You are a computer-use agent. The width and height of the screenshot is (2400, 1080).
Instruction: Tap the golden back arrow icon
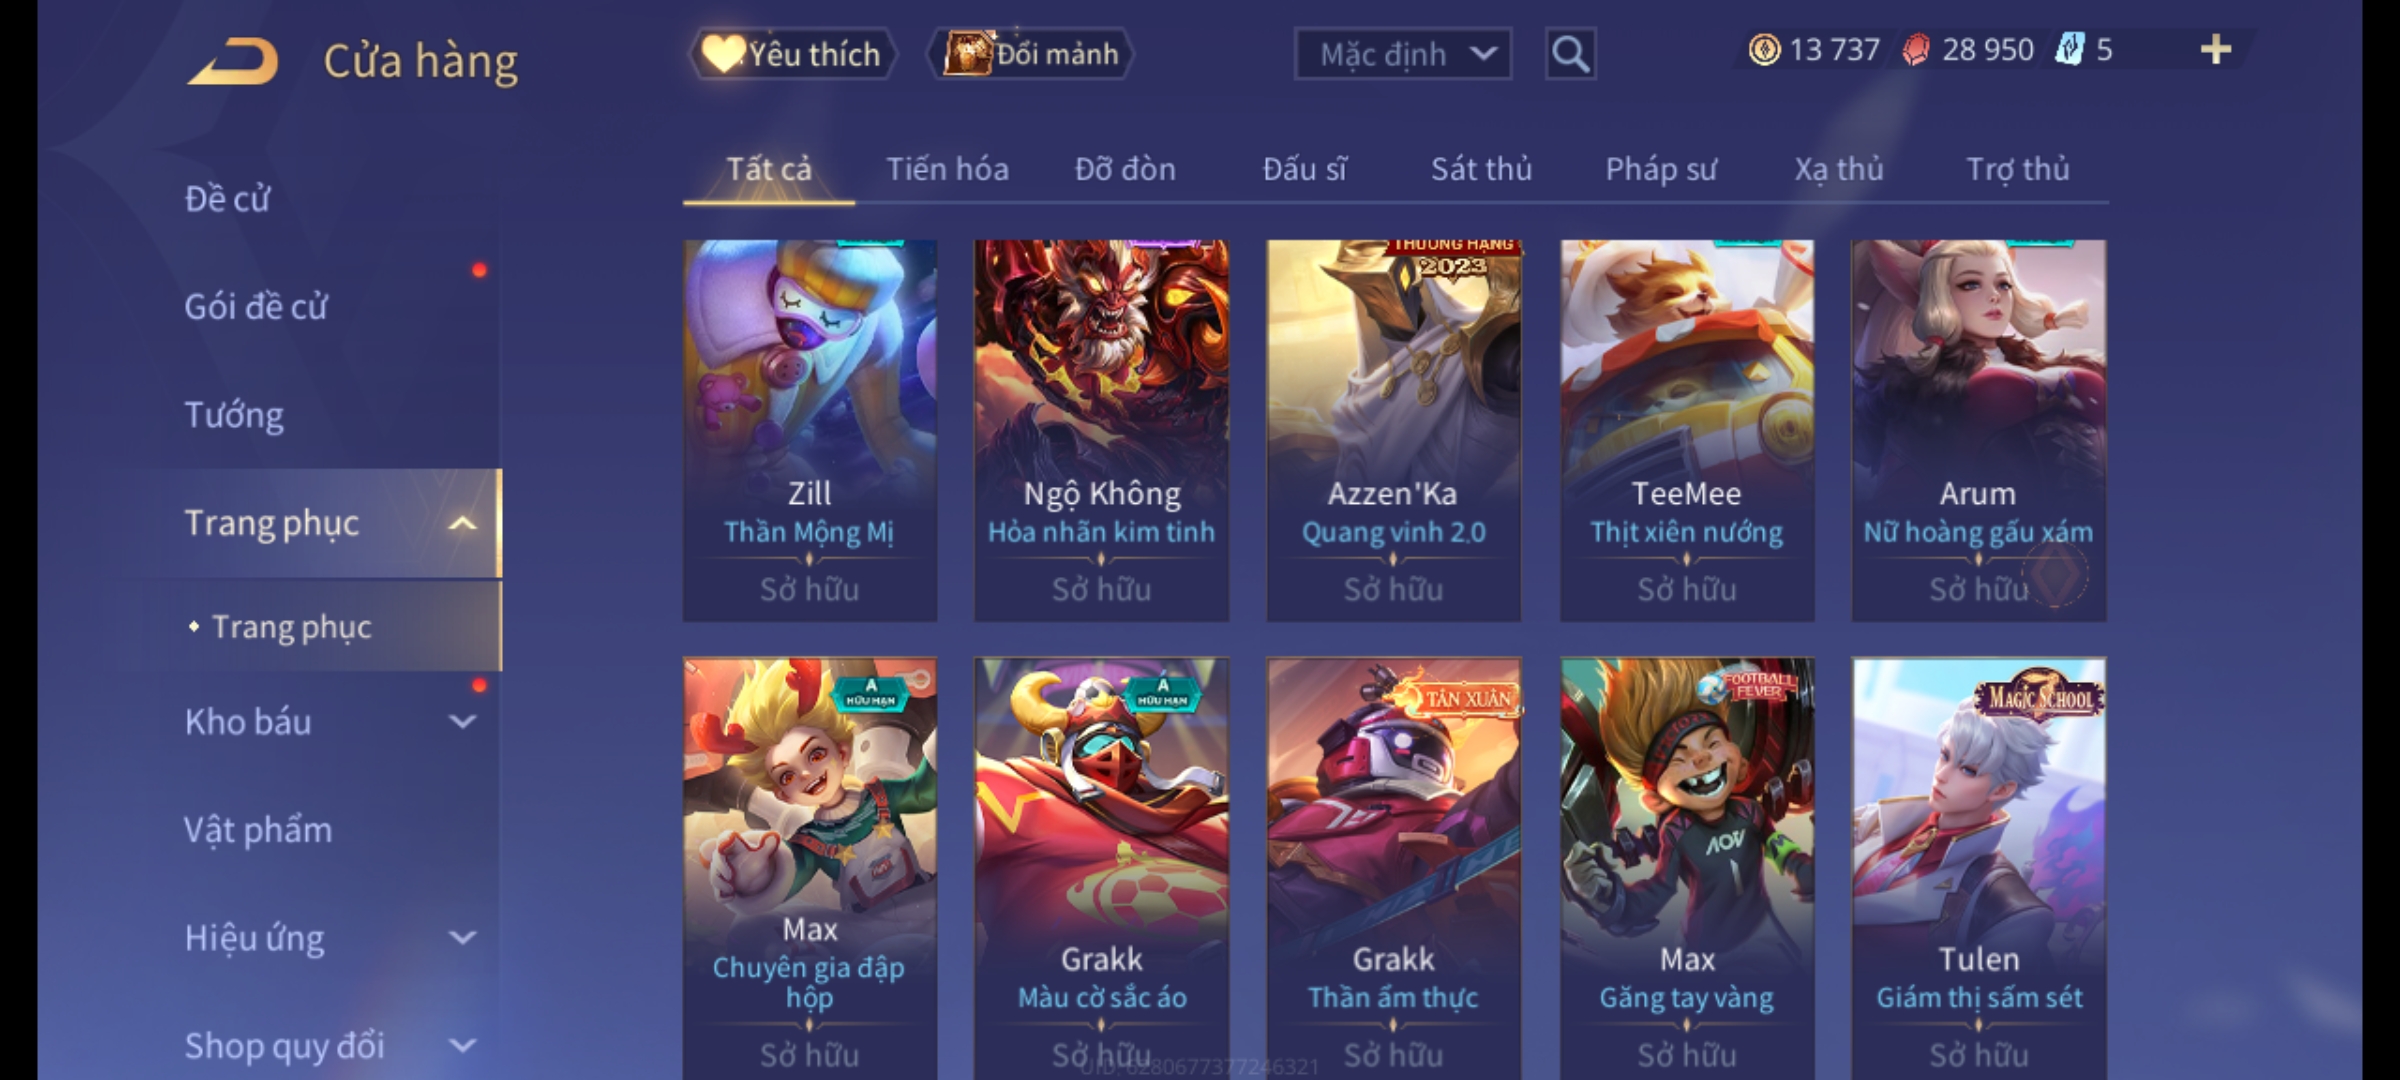click(232, 61)
